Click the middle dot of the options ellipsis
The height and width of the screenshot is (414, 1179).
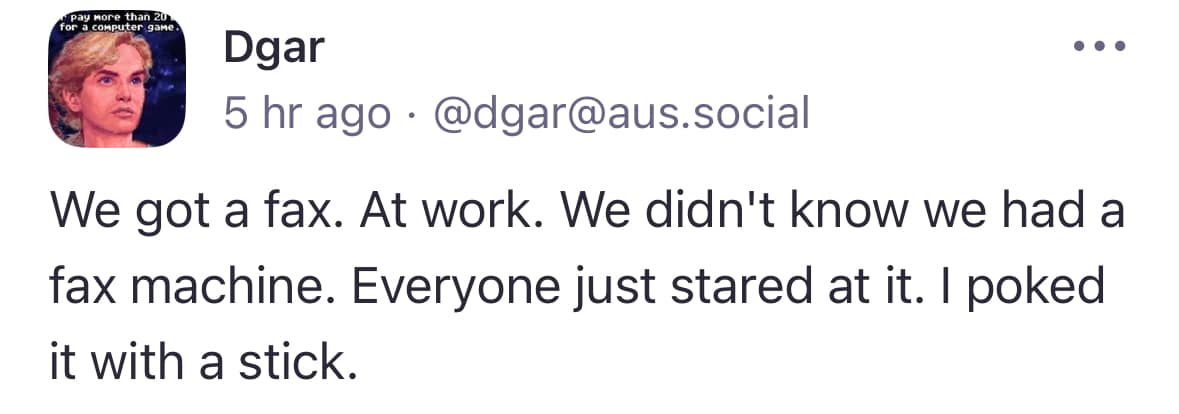click(x=1099, y=47)
